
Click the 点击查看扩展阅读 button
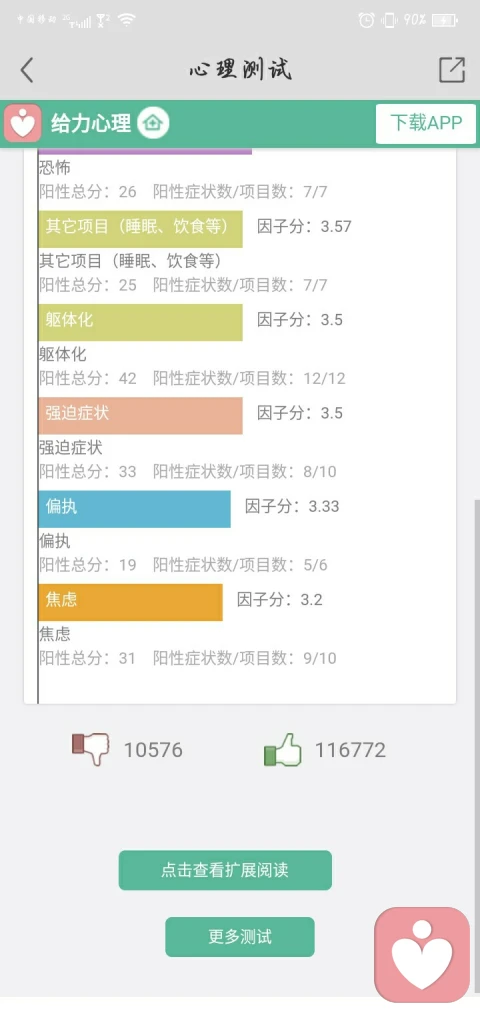click(225, 870)
